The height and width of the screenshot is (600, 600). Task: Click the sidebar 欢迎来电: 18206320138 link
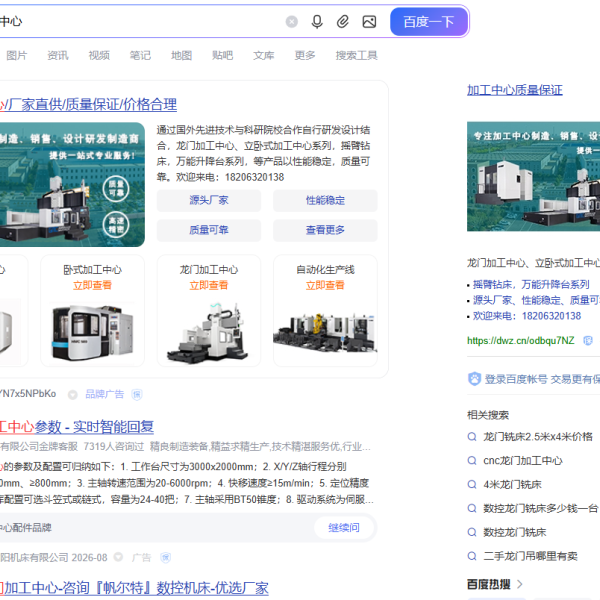coord(527,316)
